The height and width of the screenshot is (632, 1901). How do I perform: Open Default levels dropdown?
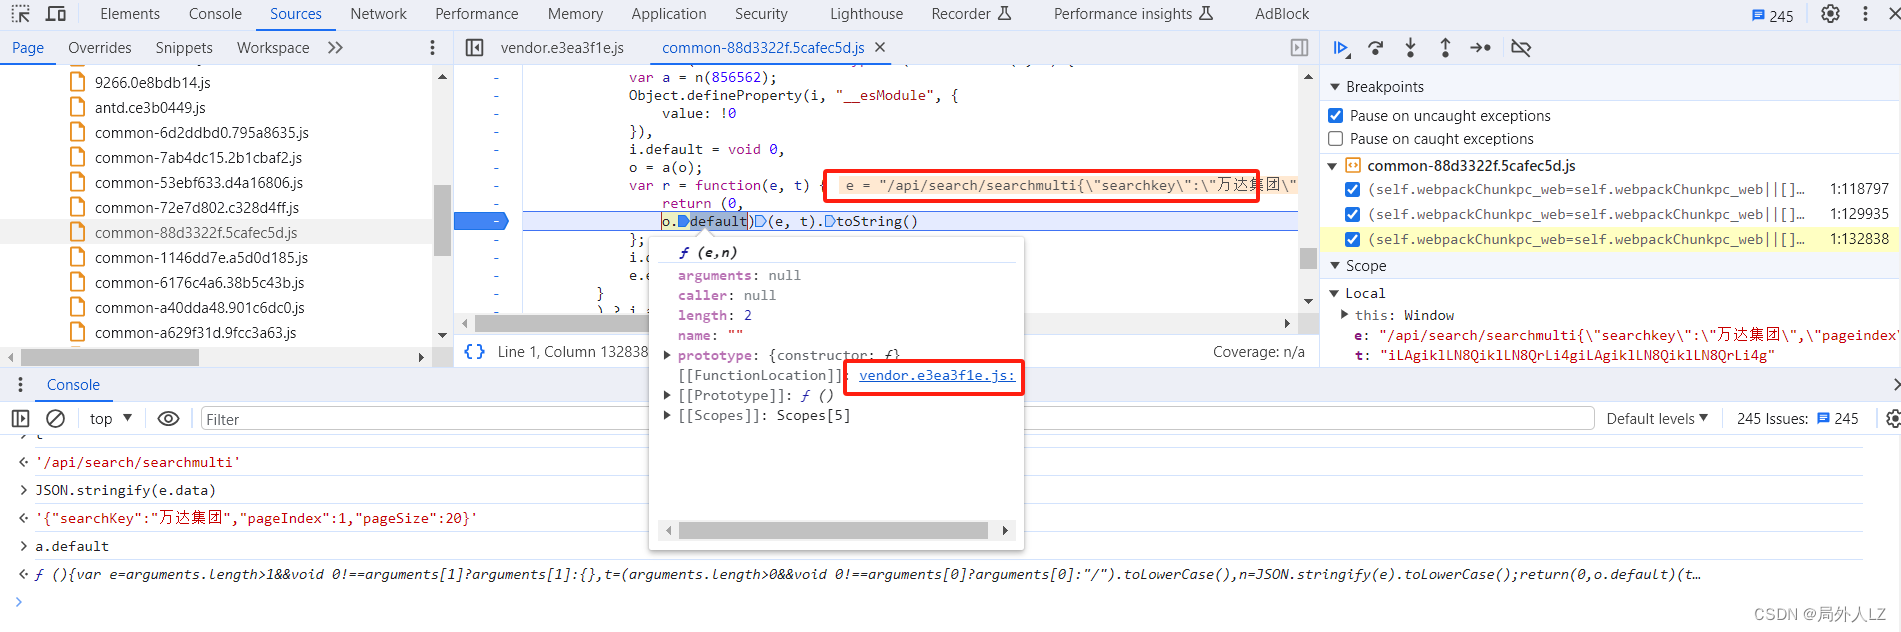coord(1656,419)
